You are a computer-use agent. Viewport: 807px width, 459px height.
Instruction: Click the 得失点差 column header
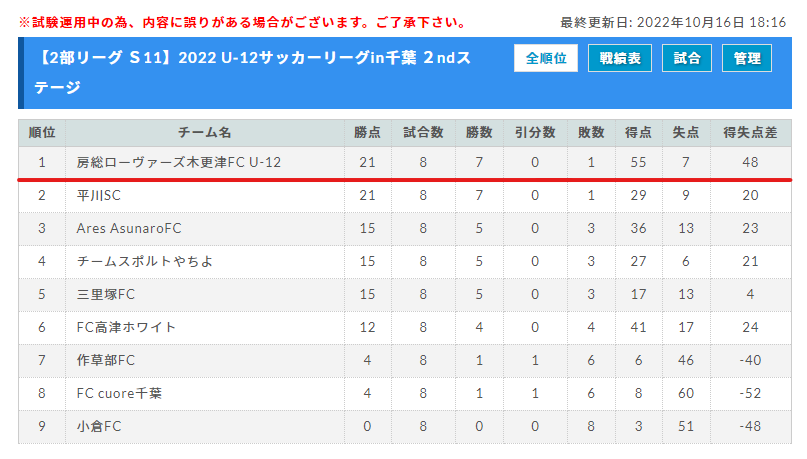750,133
